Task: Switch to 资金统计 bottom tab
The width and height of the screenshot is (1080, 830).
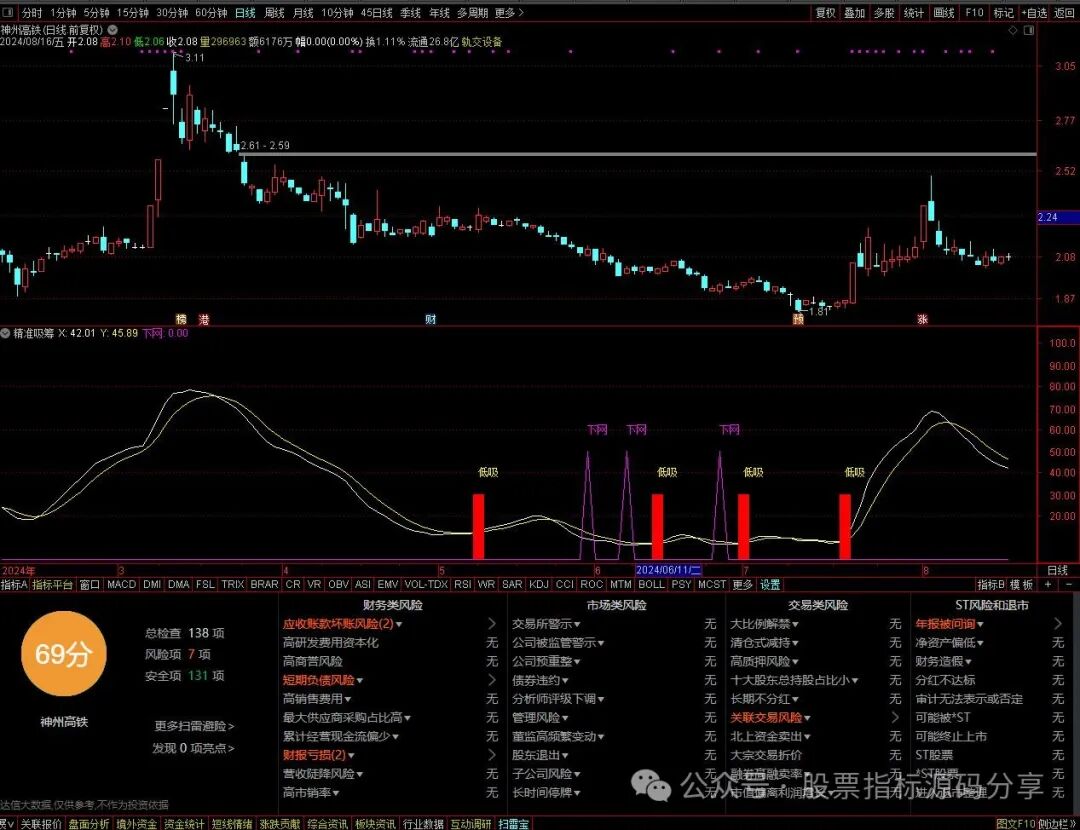Action: click(x=184, y=824)
